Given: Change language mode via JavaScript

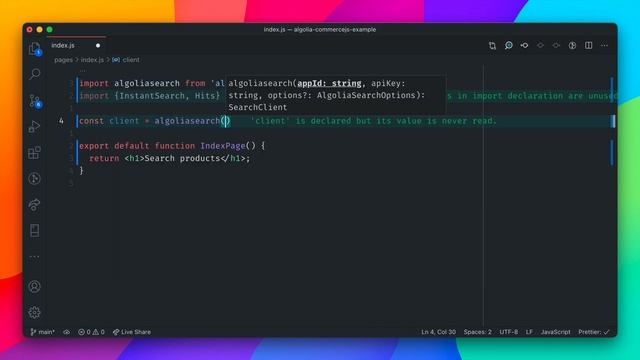Looking at the screenshot, I should coord(556,332).
